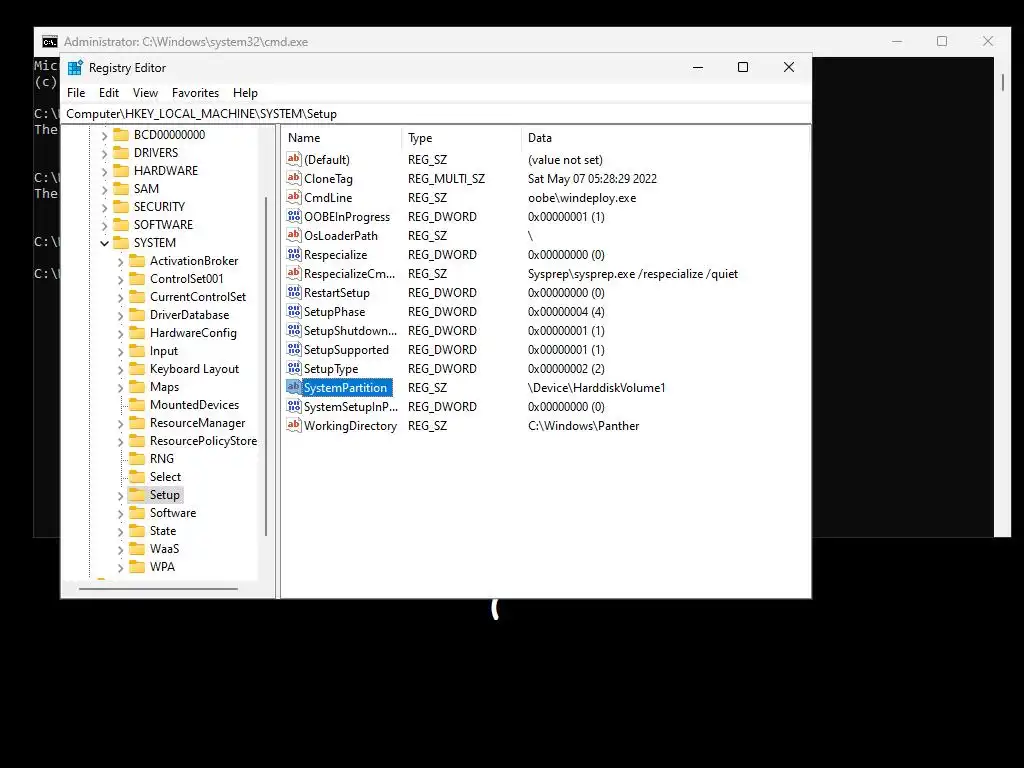Select the Keyboard Layout key
Image resolution: width=1024 pixels, height=768 pixels.
point(195,368)
